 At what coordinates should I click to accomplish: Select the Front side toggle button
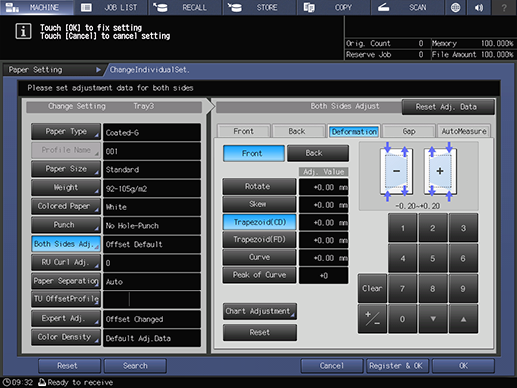254,153
